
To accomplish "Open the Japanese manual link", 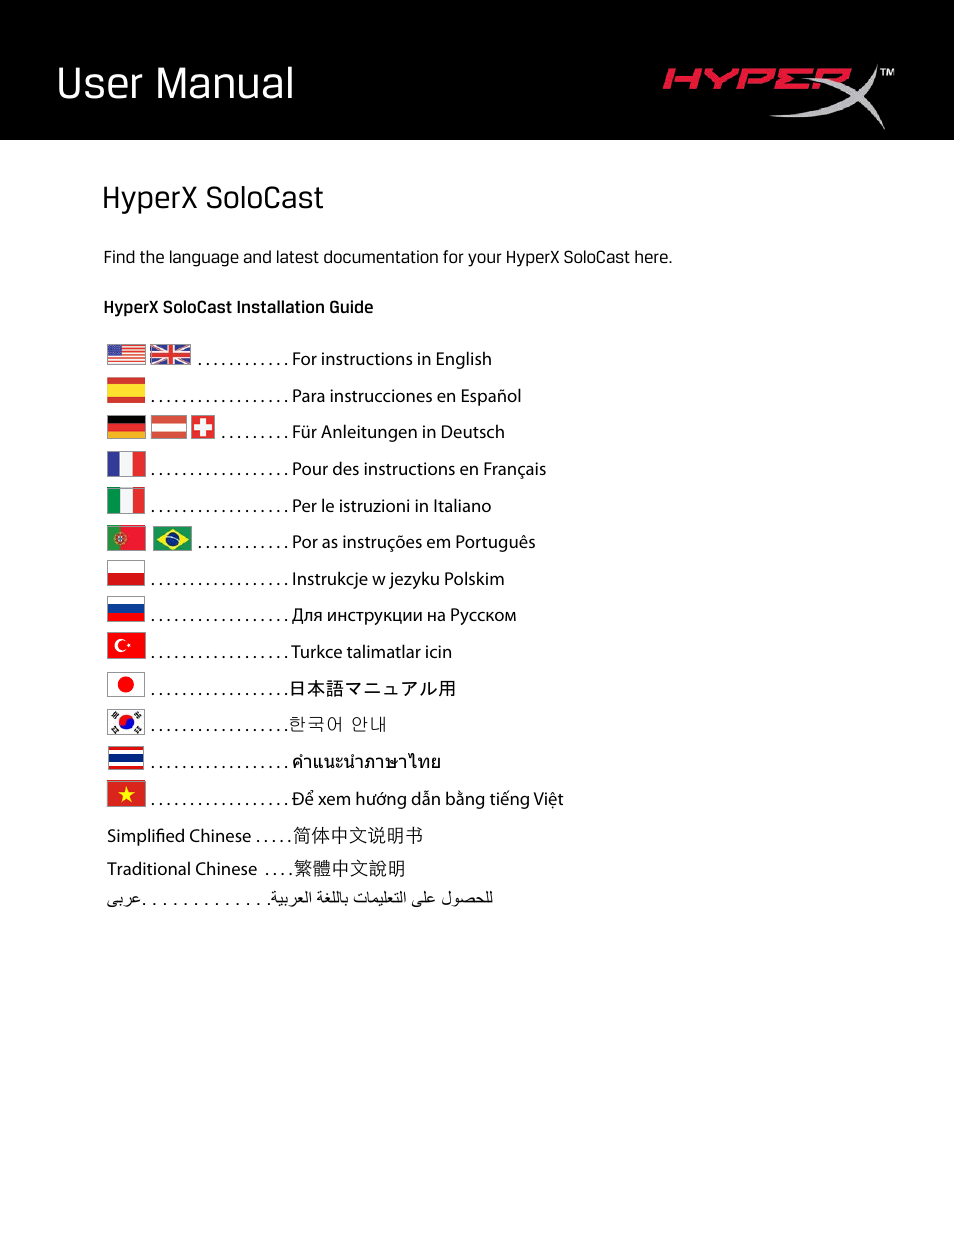I will (x=373, y=688).
